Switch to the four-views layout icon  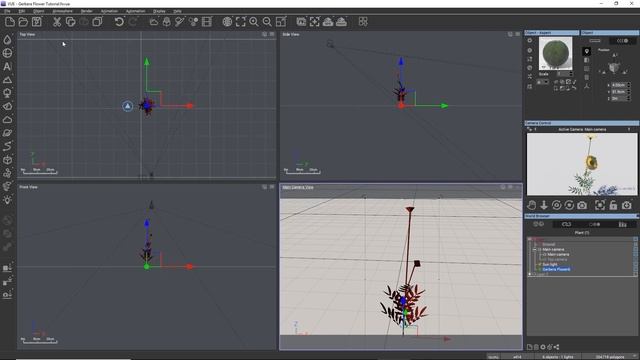tap(363, 22)
